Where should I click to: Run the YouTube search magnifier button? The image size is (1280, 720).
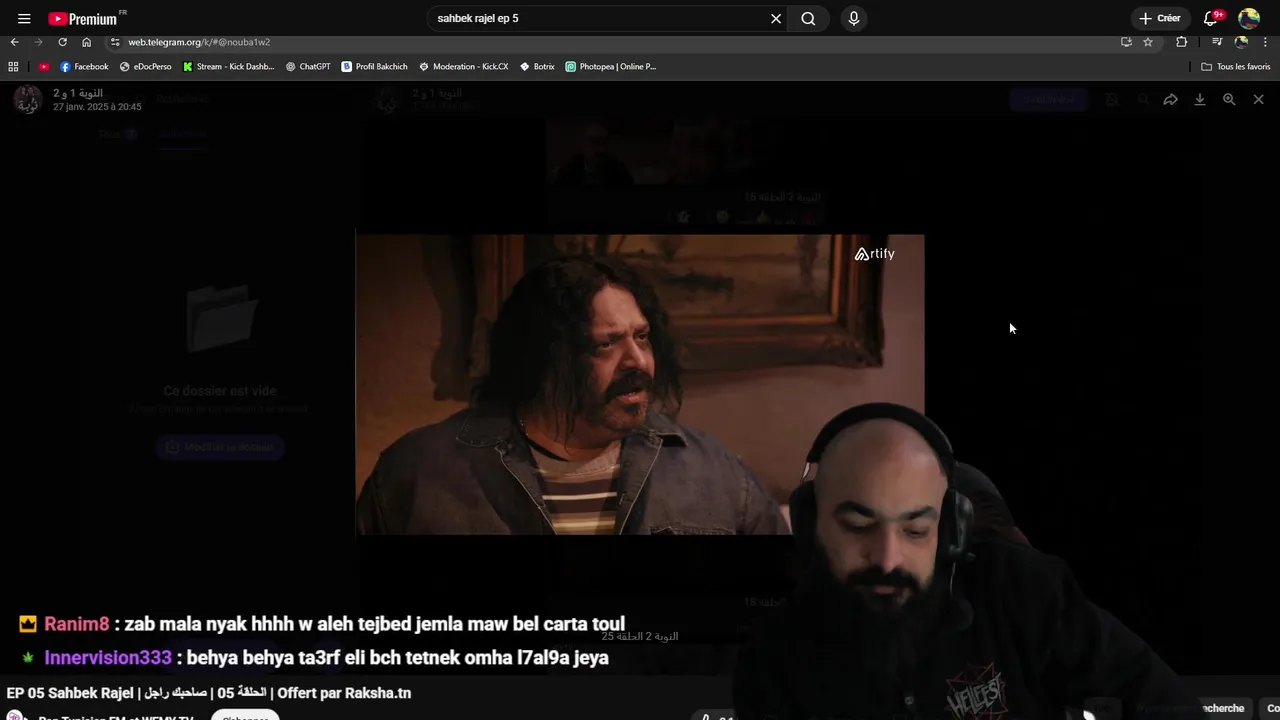point(808,18)
